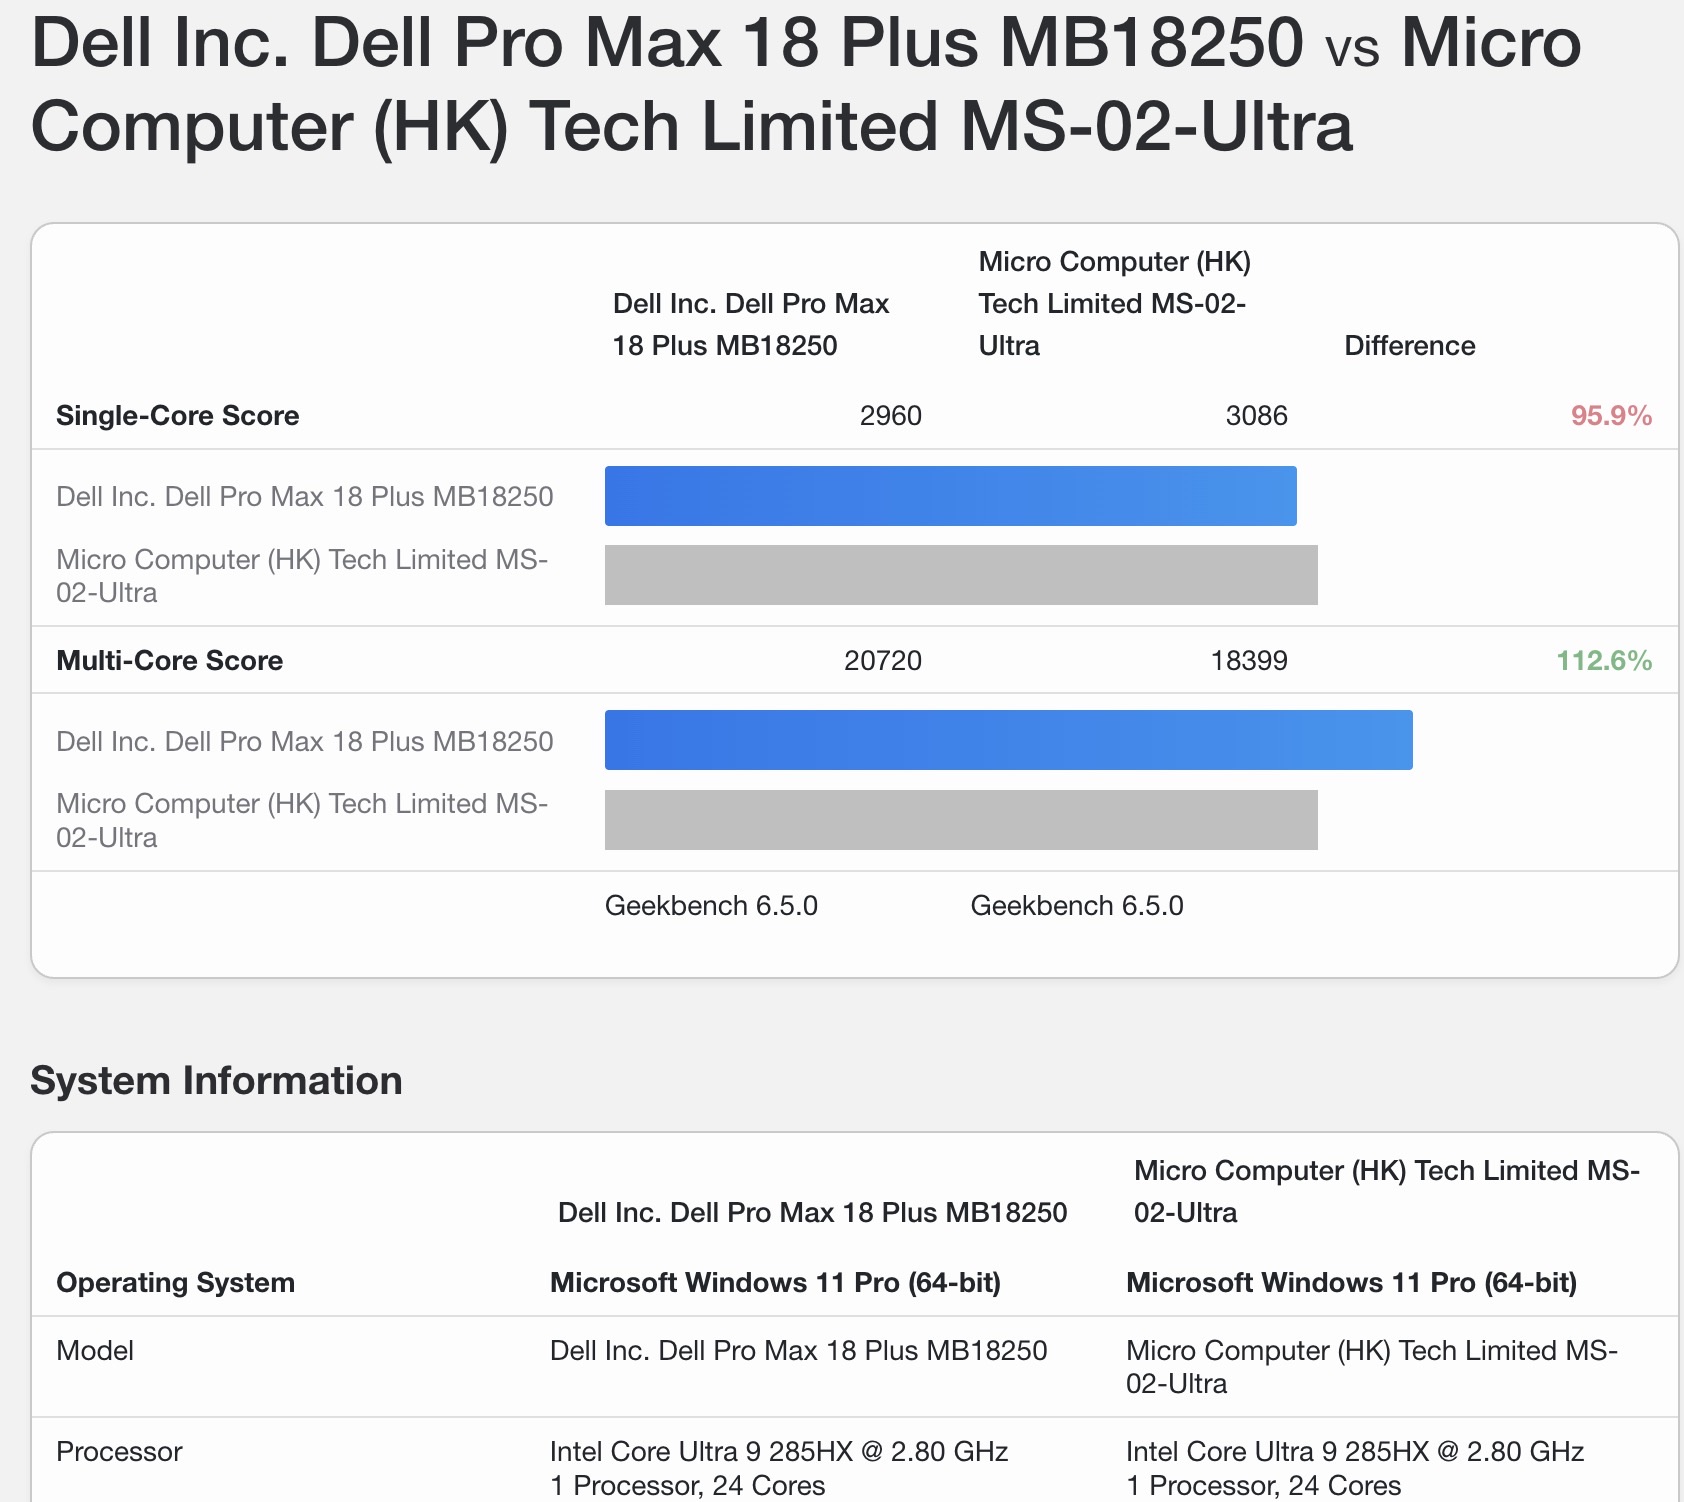The image size is (1684, 1502).
Task: Select the Operating System row label
Action: pyautogui.click(x=175, y=1283)
